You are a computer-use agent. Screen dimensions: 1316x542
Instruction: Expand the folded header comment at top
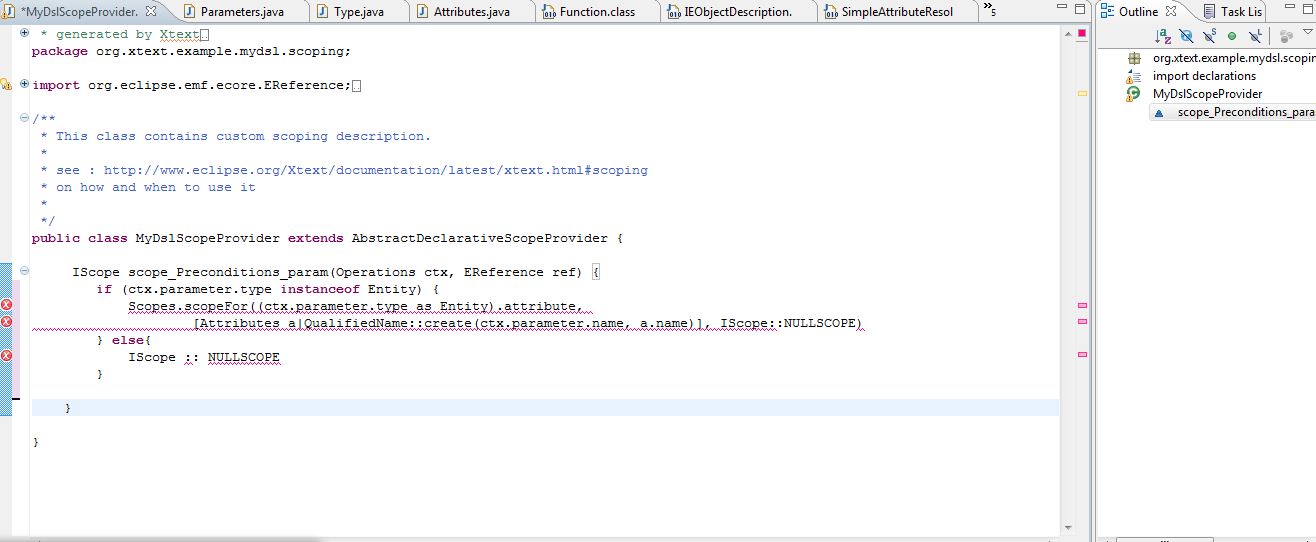click(24, 34)
